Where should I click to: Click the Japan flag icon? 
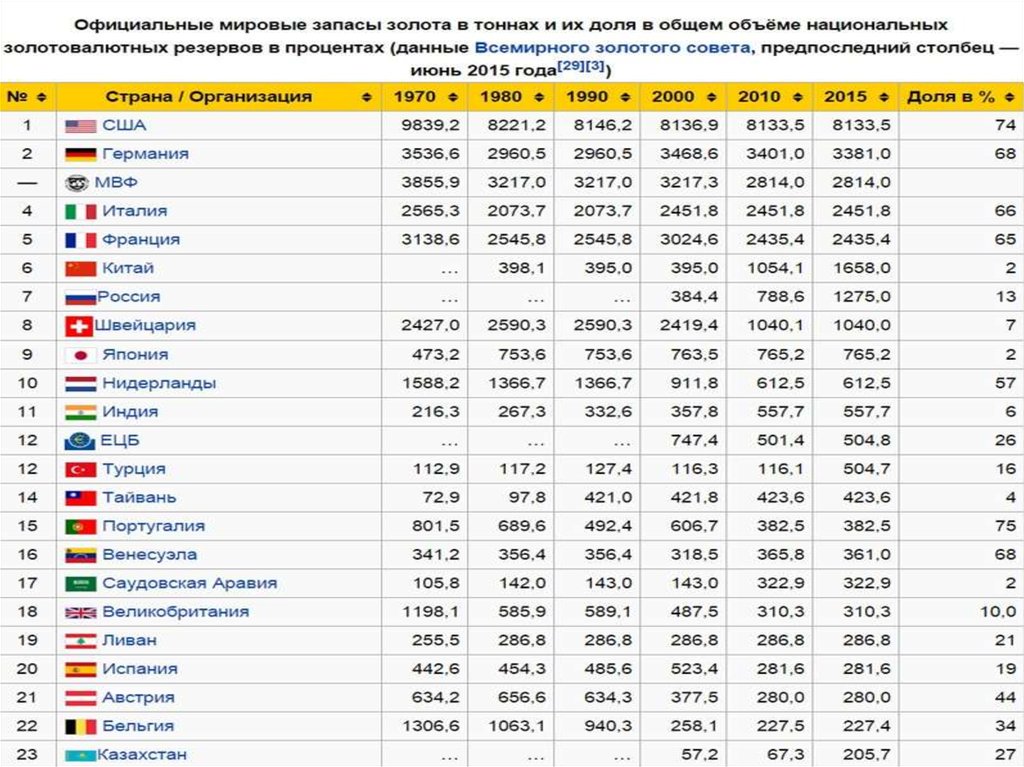point(80,355)
